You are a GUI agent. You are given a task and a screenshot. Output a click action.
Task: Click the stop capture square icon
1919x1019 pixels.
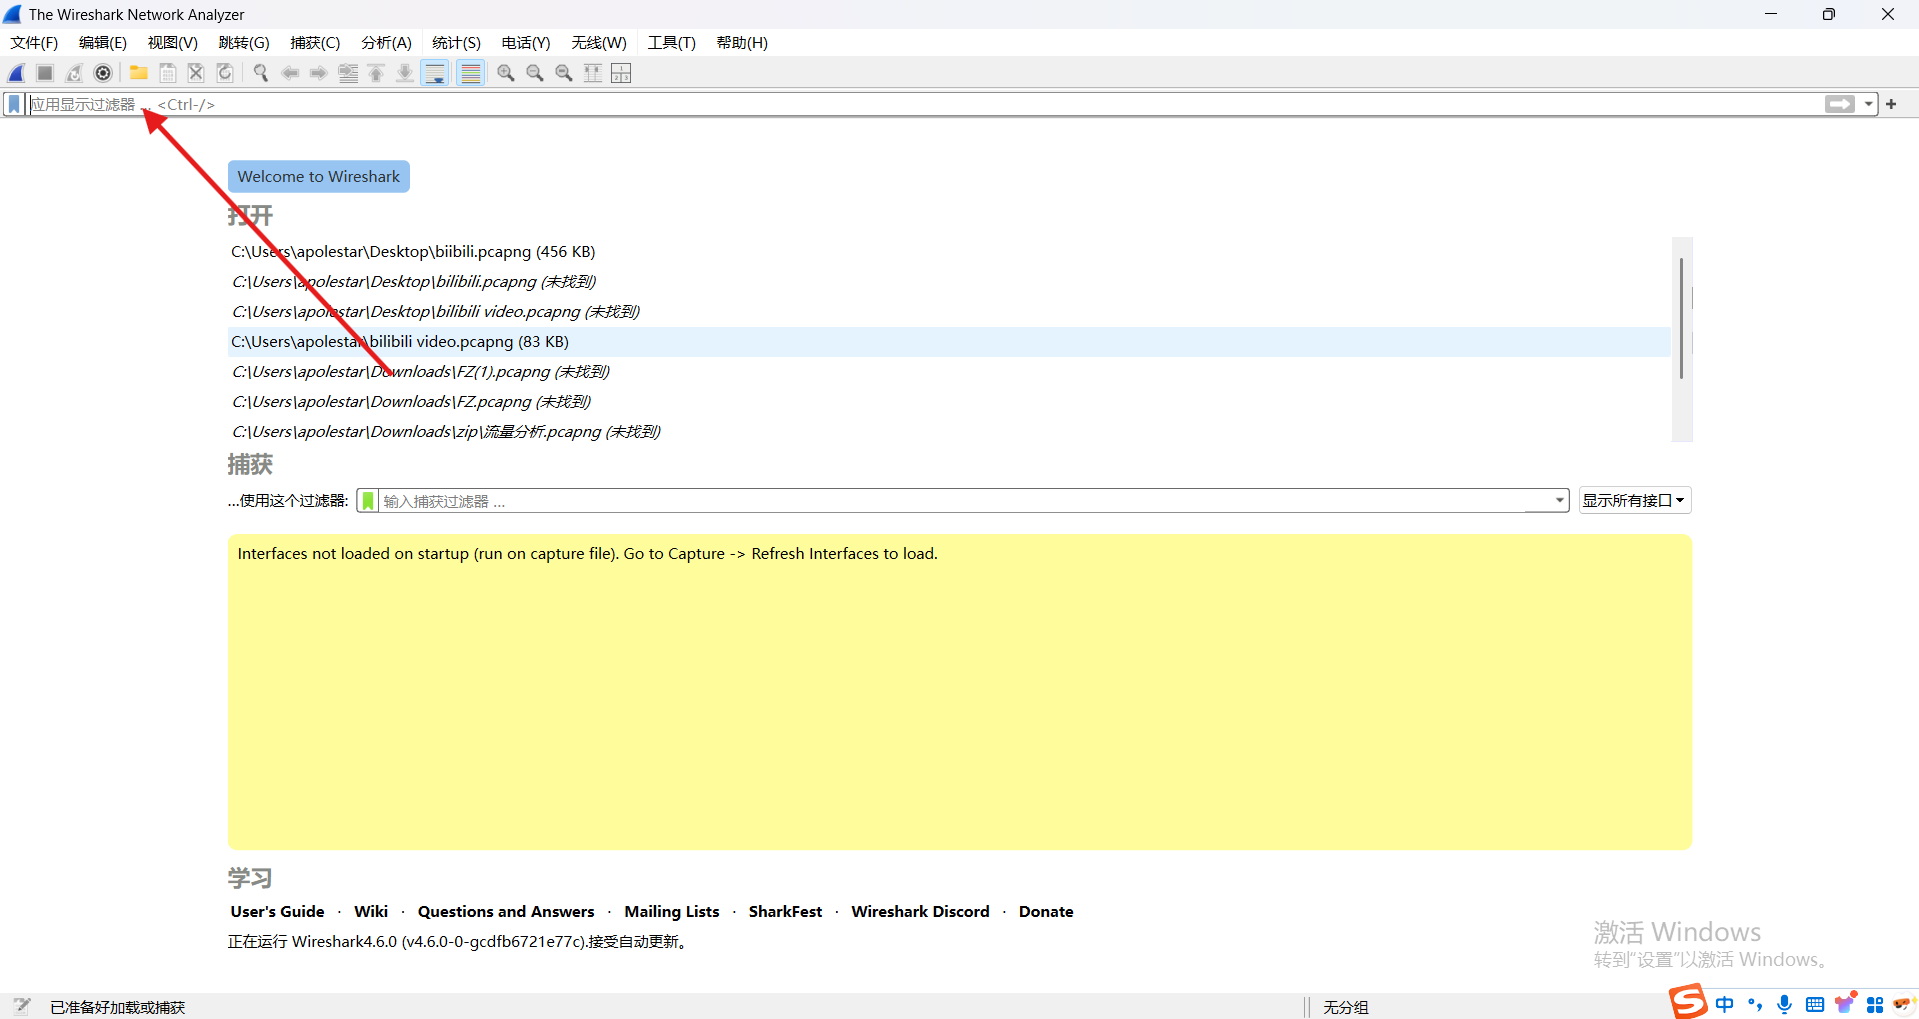point(45,73)
